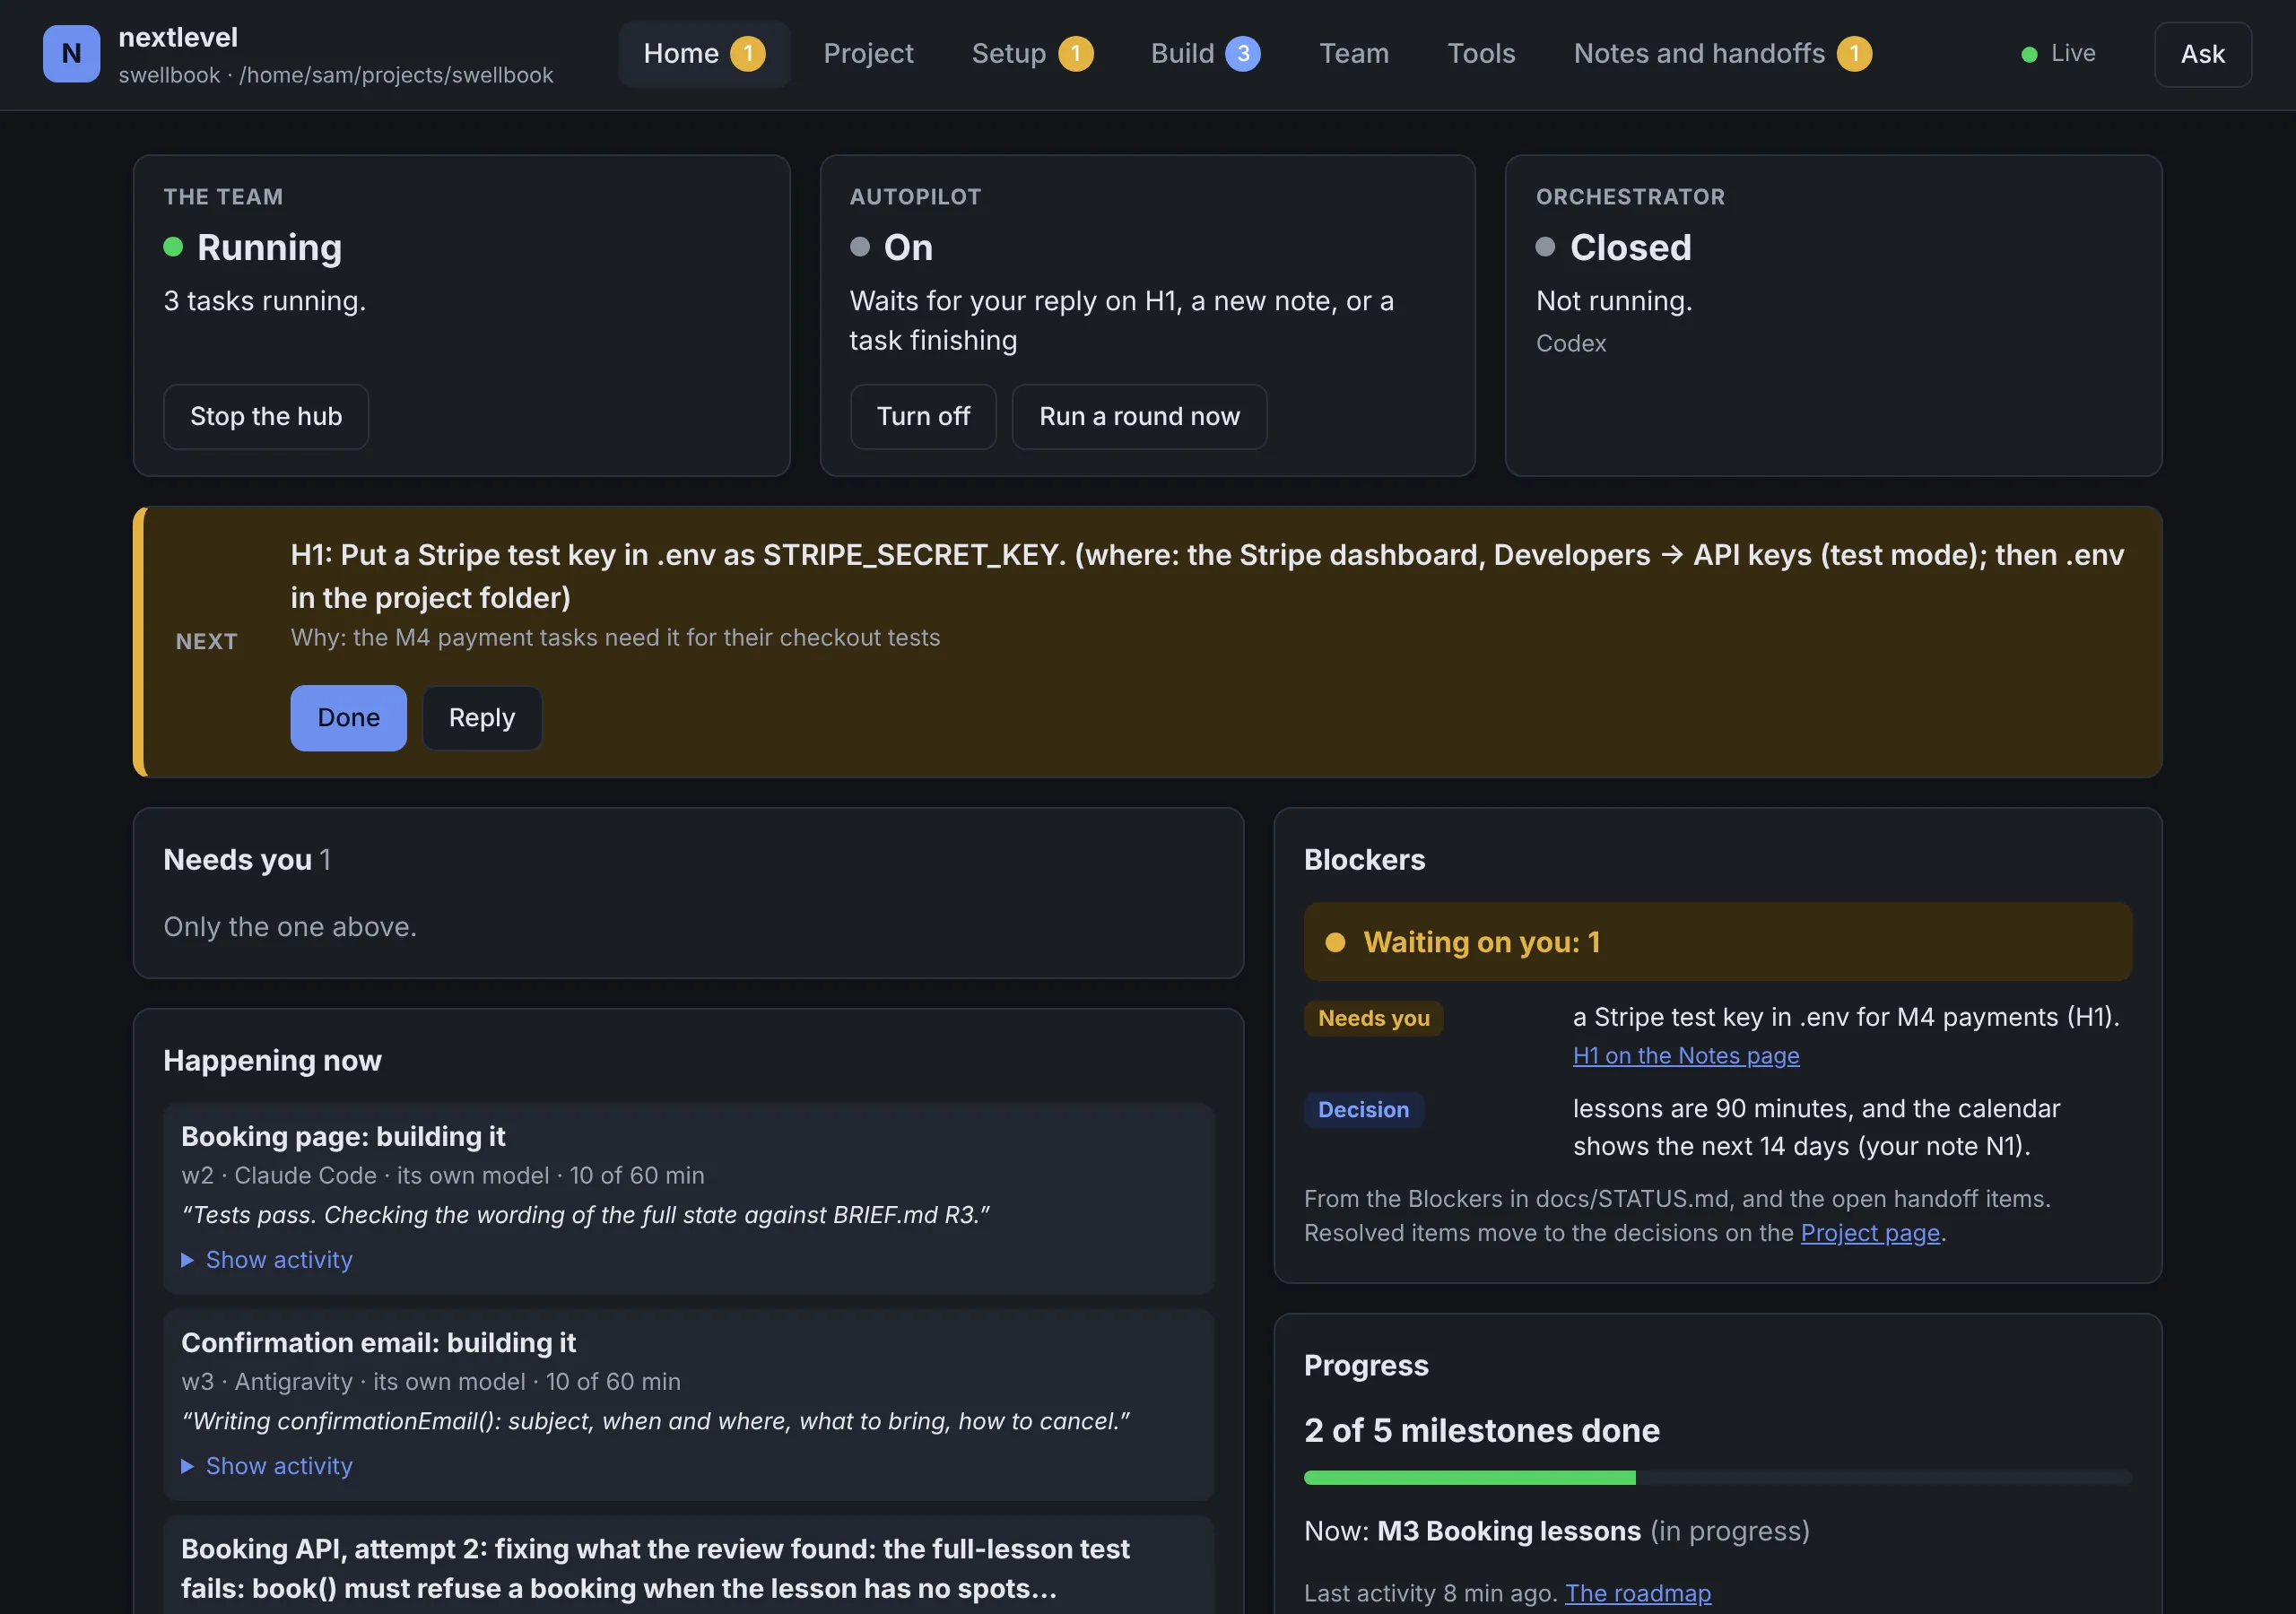
Task: Click the 2 of 5 milestones done text
Action: [x=1481, y=1431]
